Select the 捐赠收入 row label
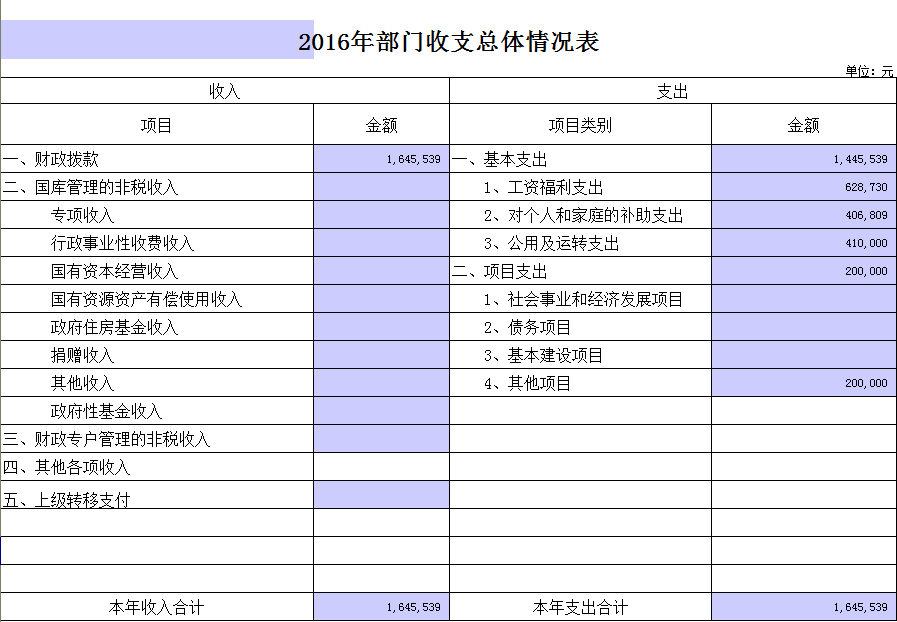This screenshot has height=622, width=897. coord(157,355)
